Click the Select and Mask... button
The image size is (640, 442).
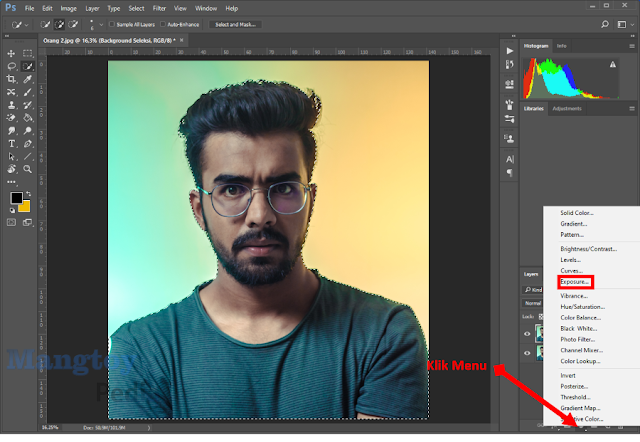click(235, 24)
